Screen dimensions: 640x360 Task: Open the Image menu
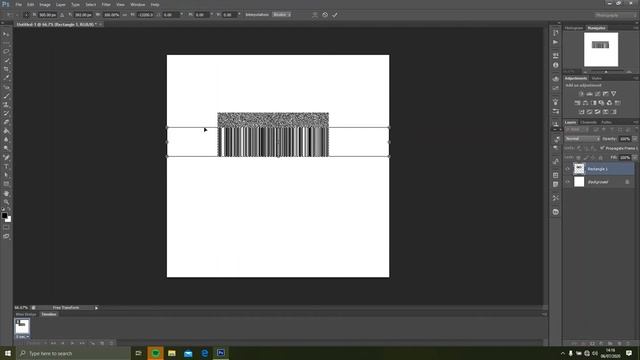(45, 4)
